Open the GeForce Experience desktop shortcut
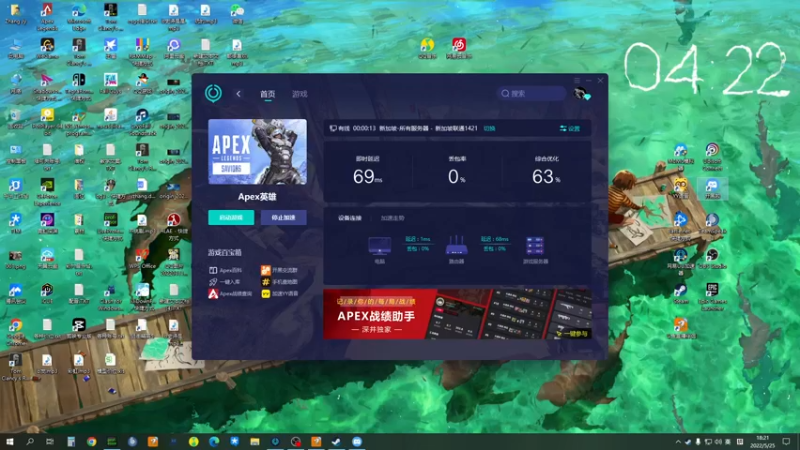 click(x=47, y=191)
